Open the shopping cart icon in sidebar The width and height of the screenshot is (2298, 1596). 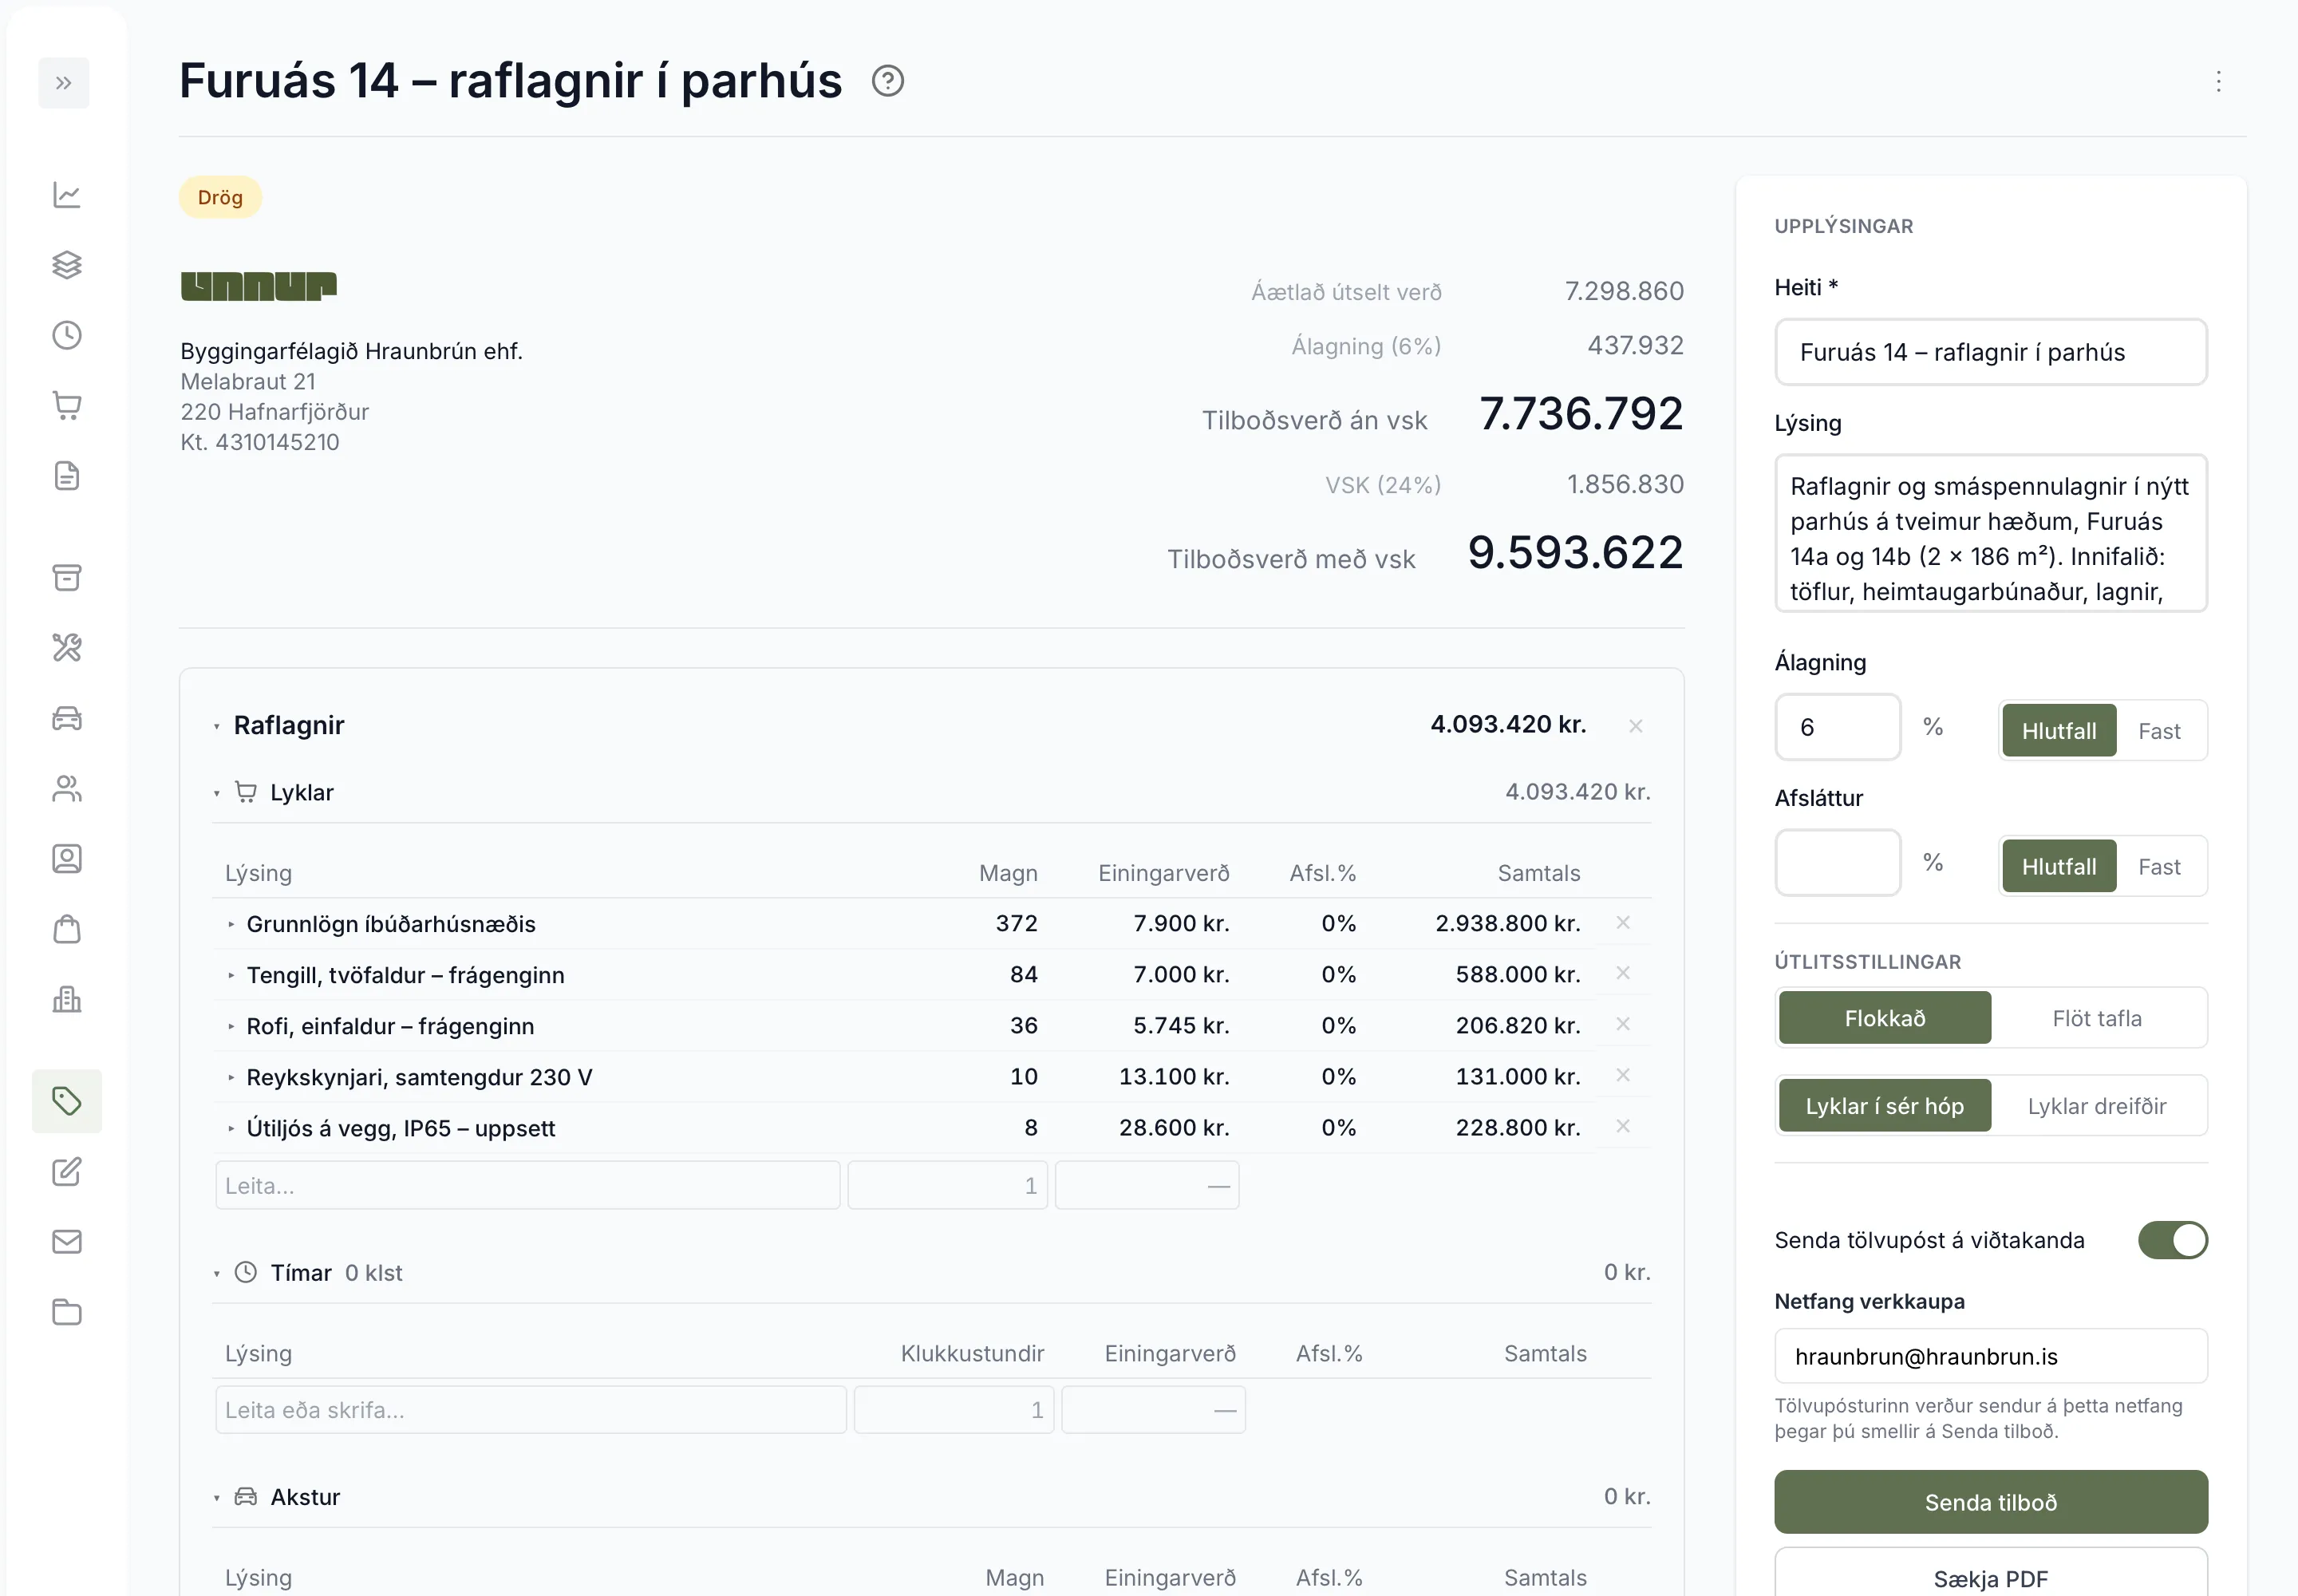67,405
